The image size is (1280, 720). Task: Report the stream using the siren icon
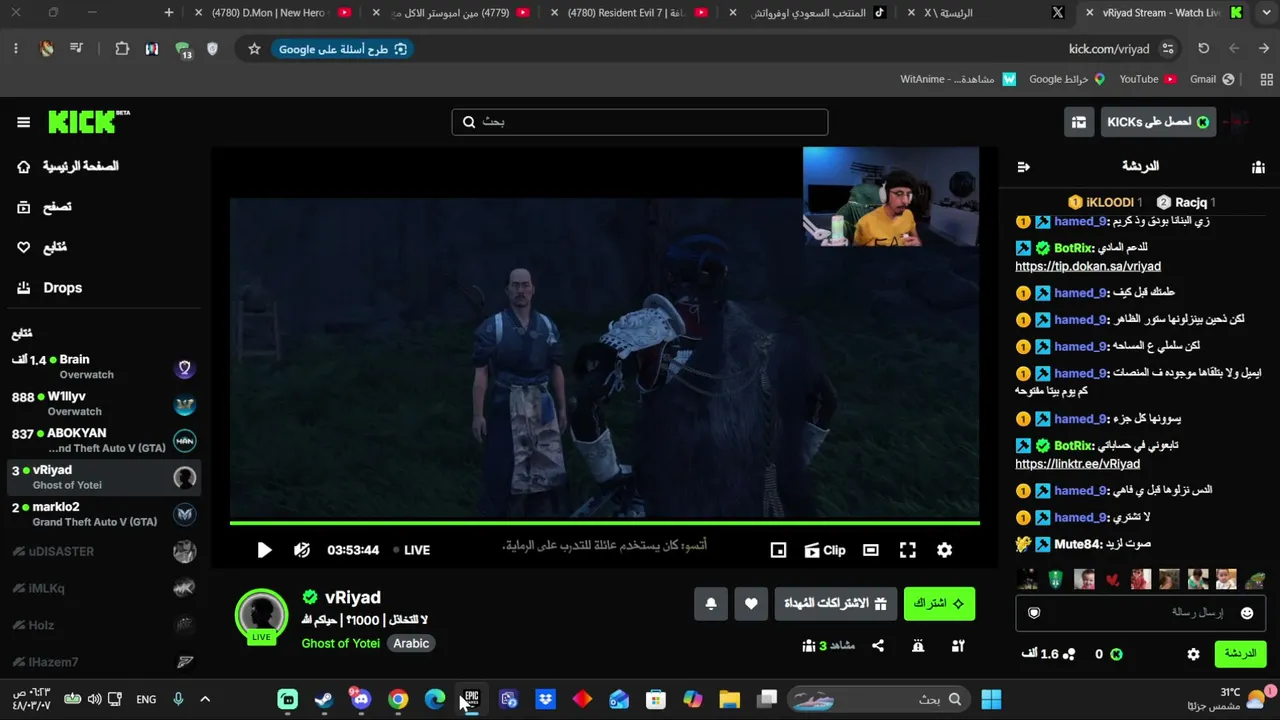pyautogui.click(x=918, y=646)
